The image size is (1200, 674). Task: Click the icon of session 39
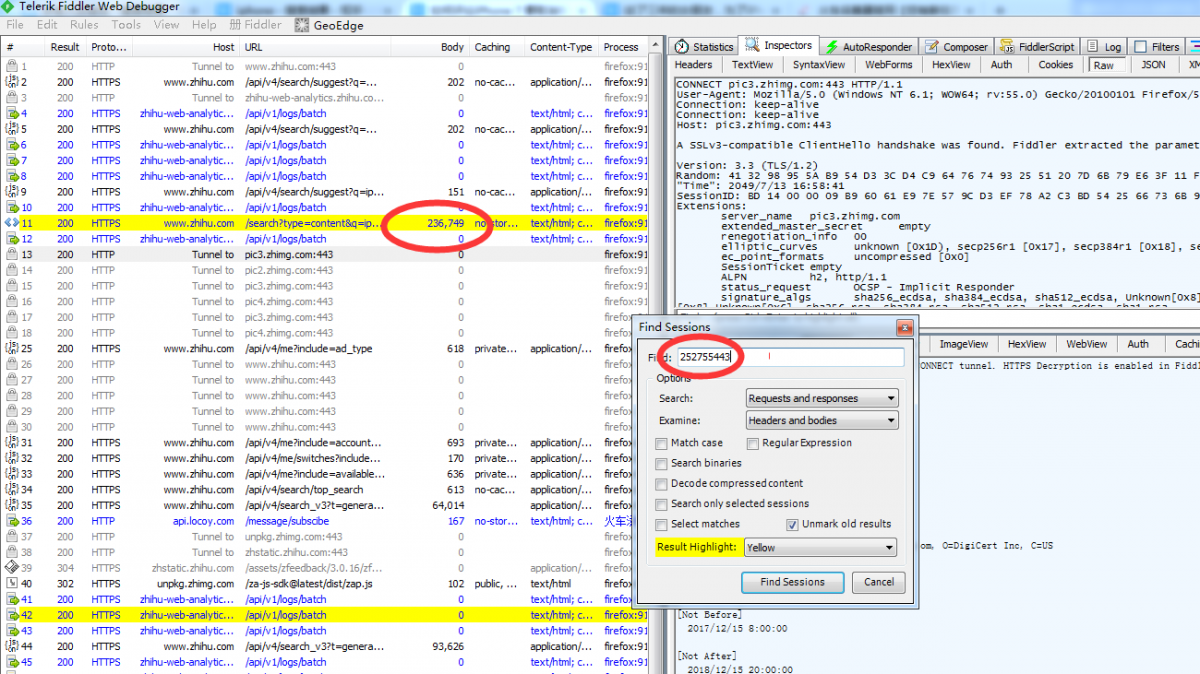tap(11, 568)
